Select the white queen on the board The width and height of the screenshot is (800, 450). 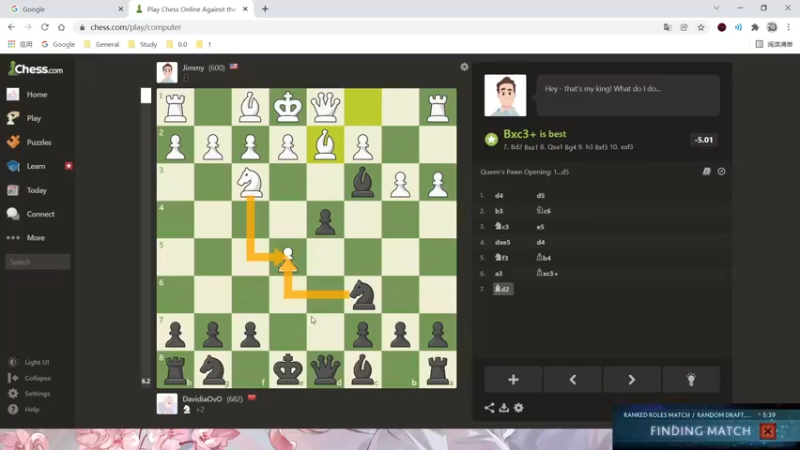click(x=325, y=107)
